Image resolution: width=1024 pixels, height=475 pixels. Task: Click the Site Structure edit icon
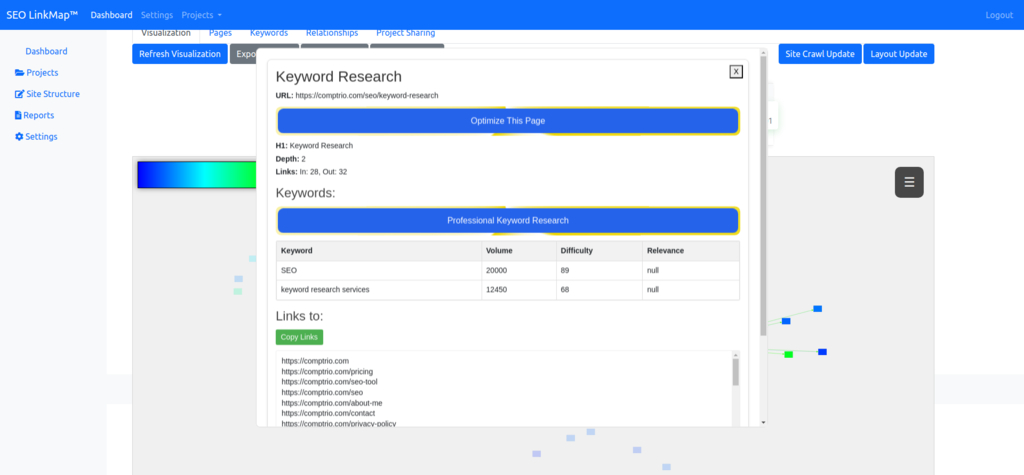pyautogui.click(x=20, y=94)
